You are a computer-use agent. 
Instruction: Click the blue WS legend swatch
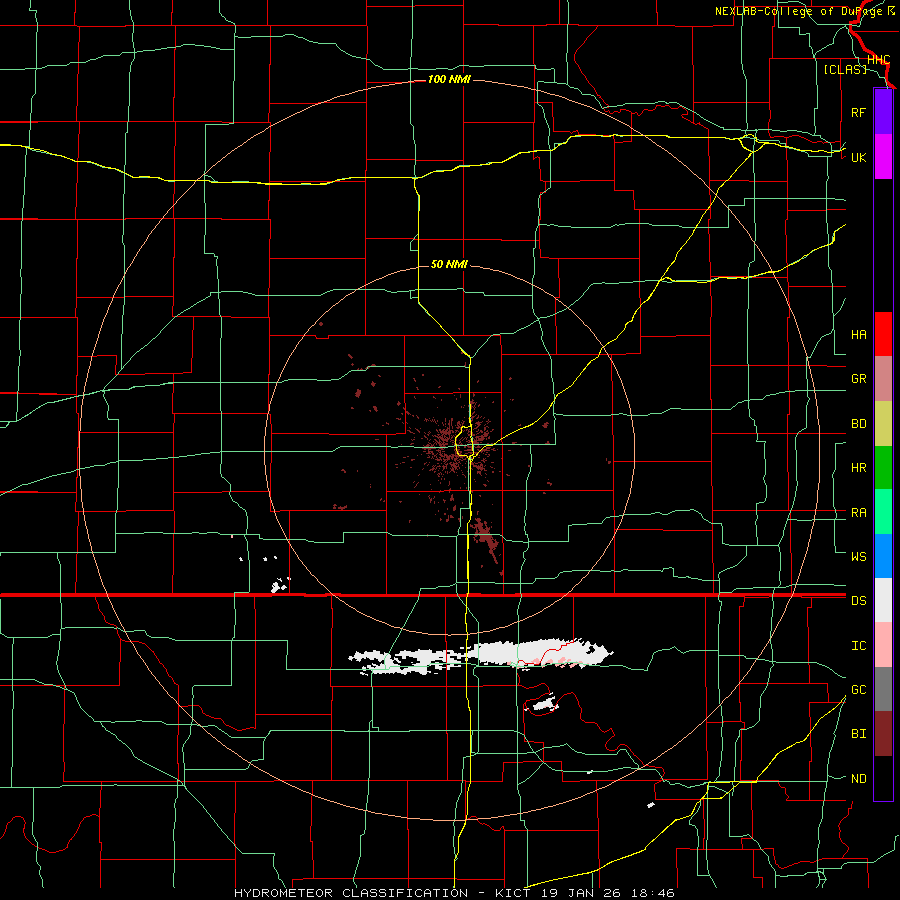[883, 556]
